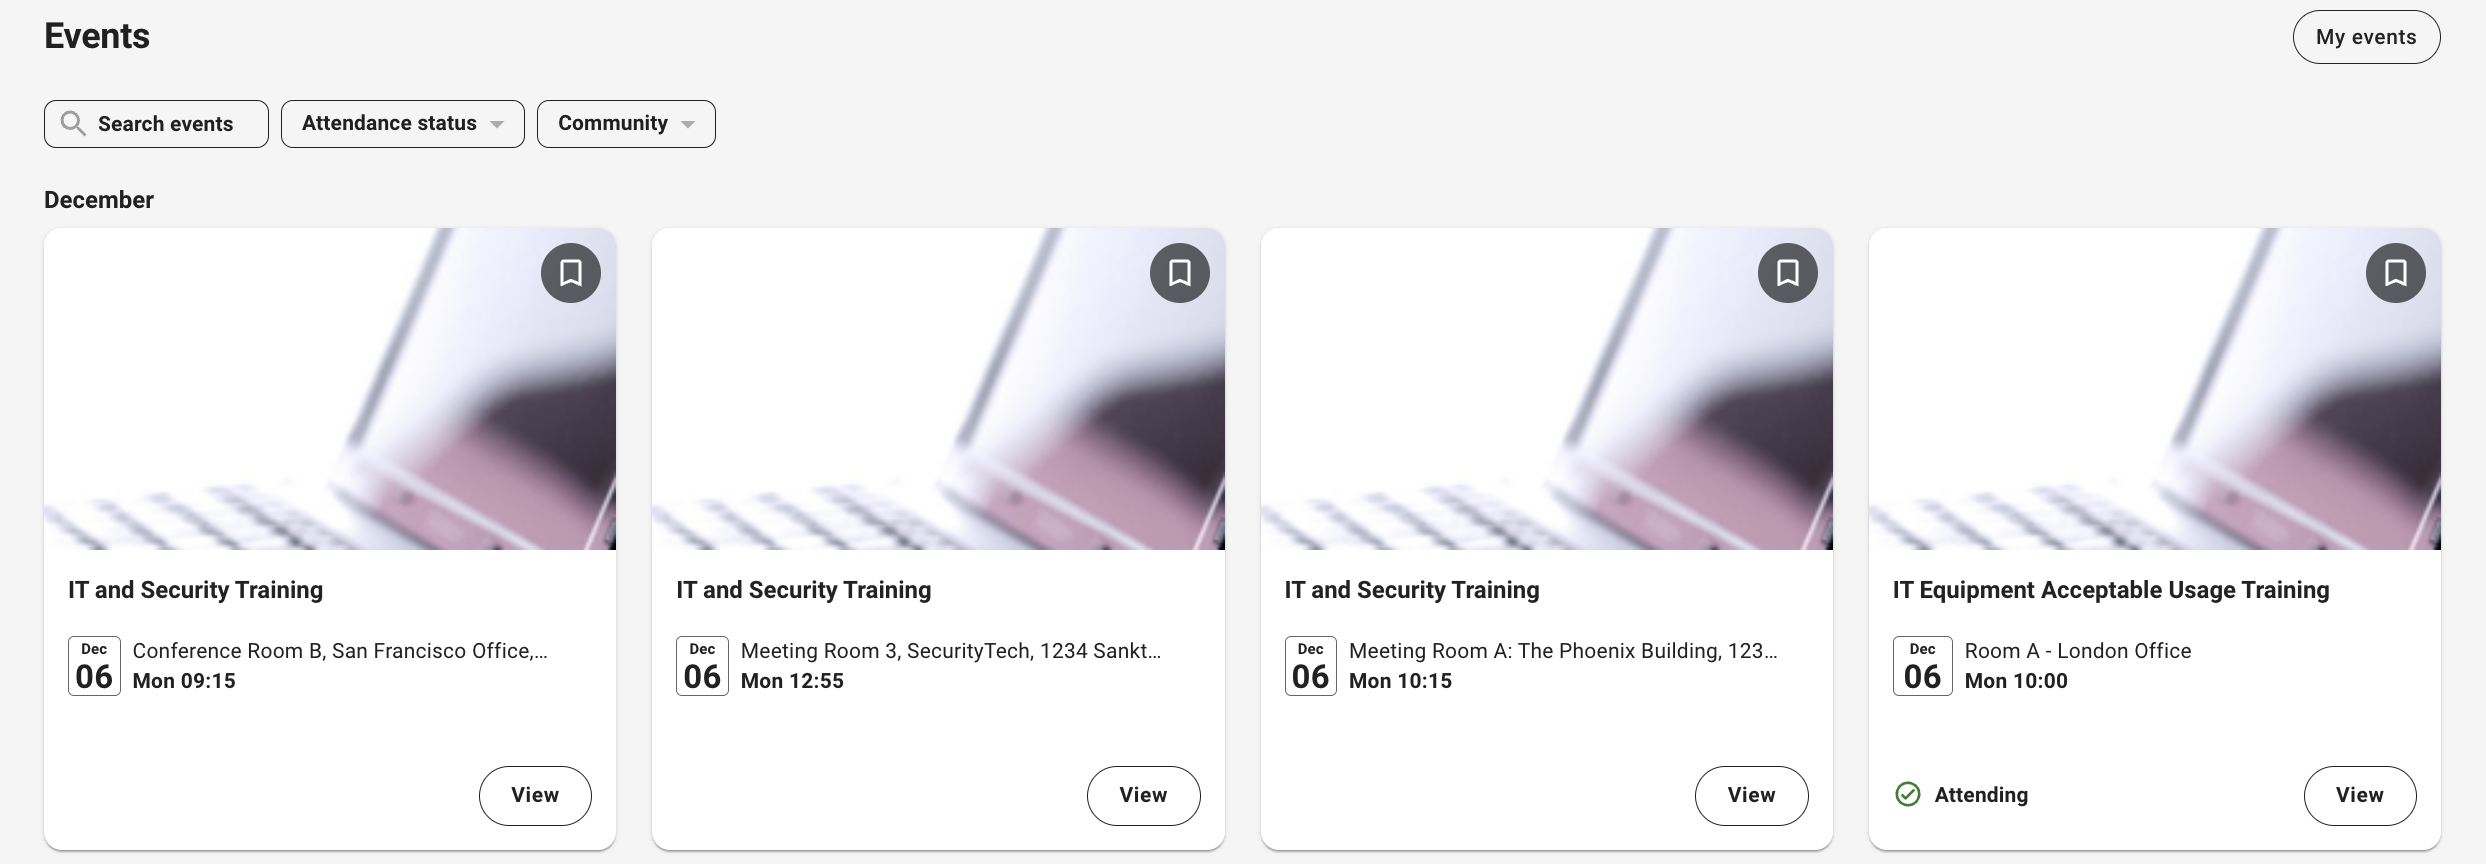
Task: Click Dec 06 date badge on Phoenix Building event
Action: pos(1310,666)
